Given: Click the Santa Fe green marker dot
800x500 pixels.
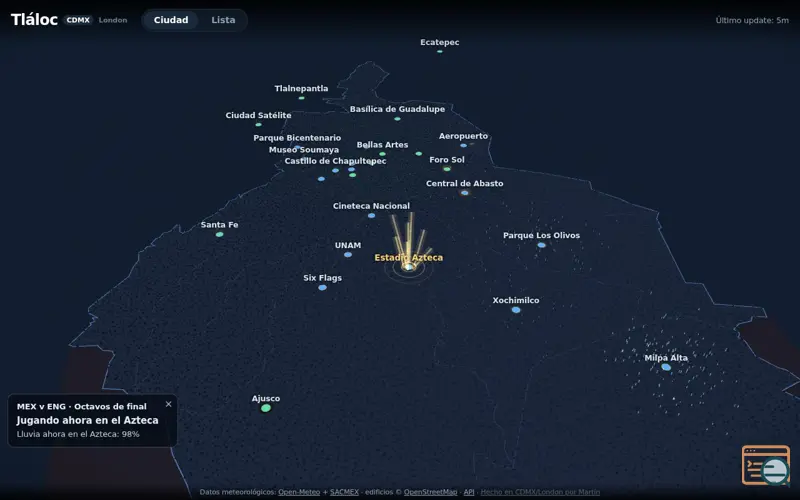Looking at the screenshot, I should pyautogui.click(x=219, y=234).
